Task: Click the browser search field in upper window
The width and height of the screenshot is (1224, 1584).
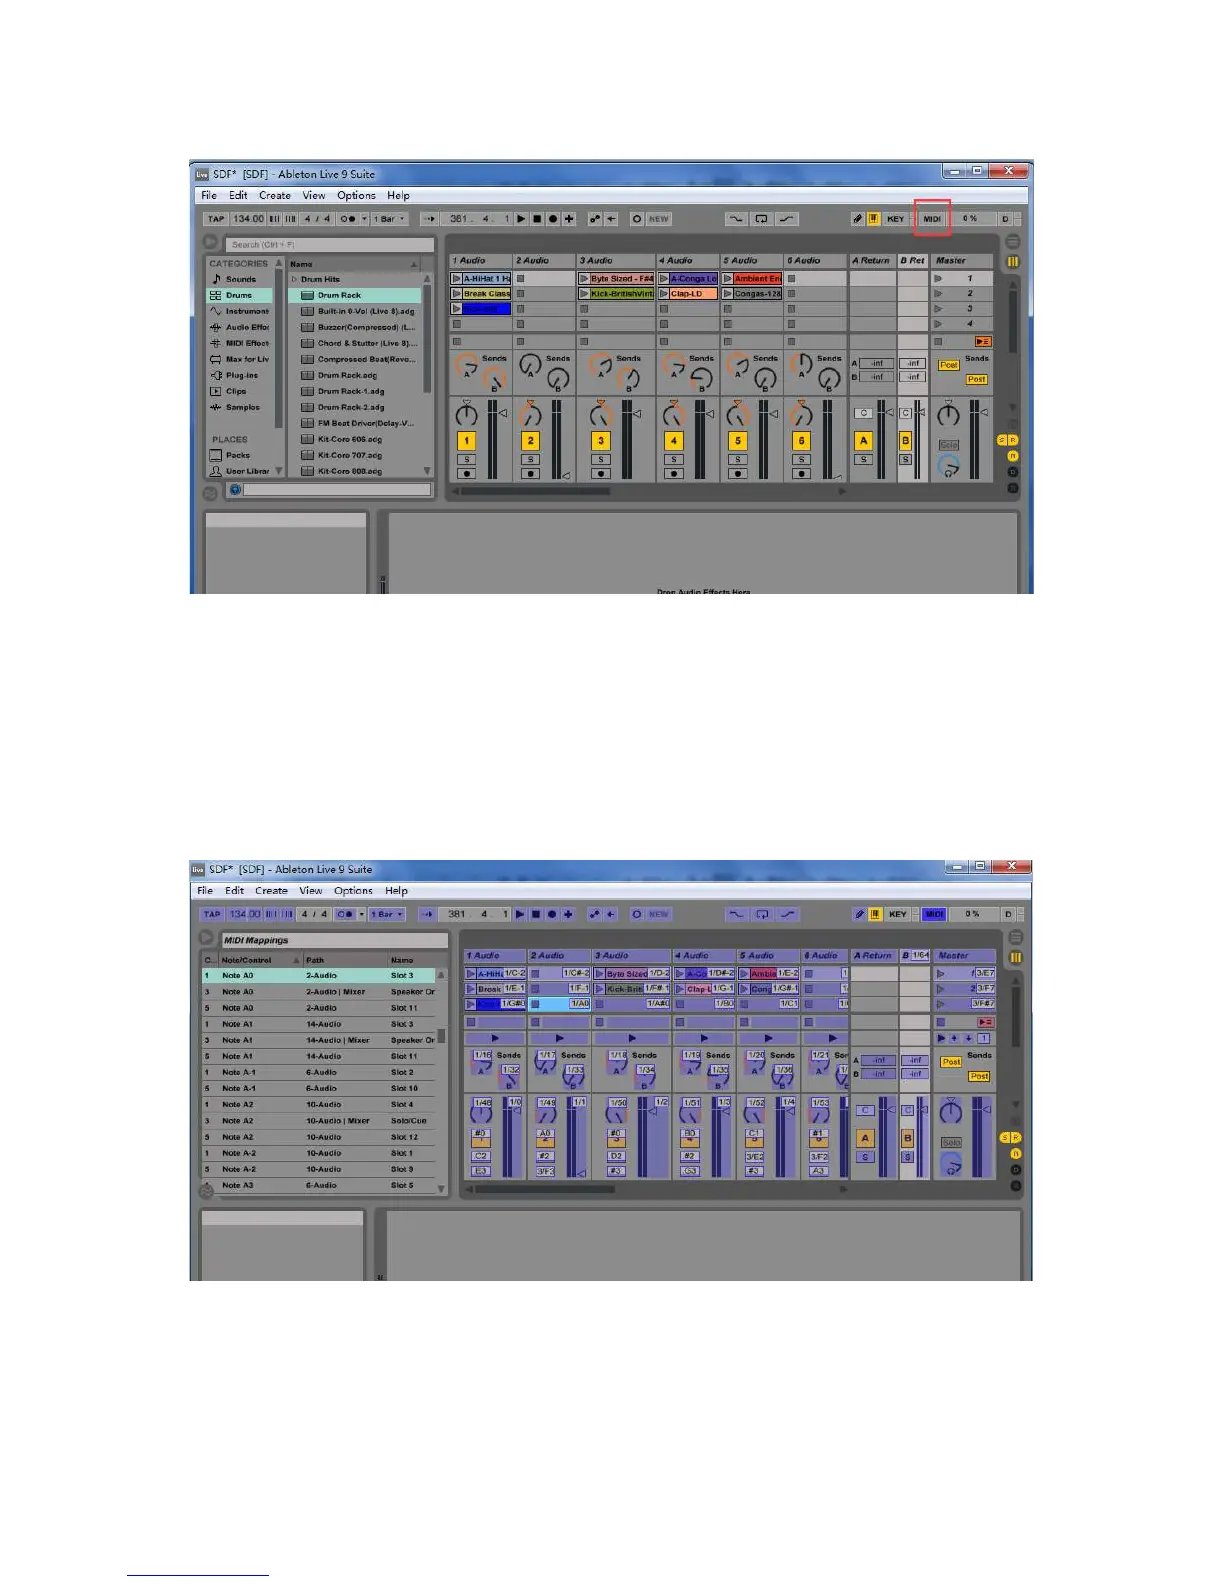Action: 330,244
